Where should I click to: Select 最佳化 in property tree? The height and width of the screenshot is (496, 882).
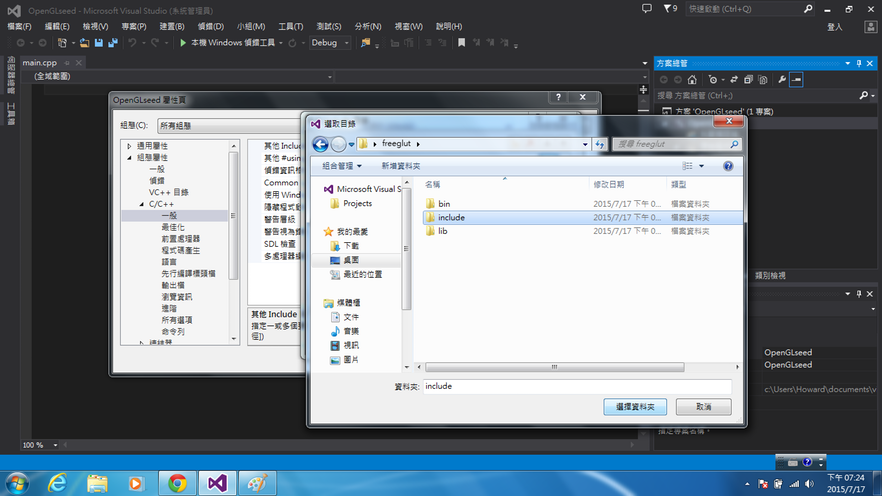click(173, 227)
